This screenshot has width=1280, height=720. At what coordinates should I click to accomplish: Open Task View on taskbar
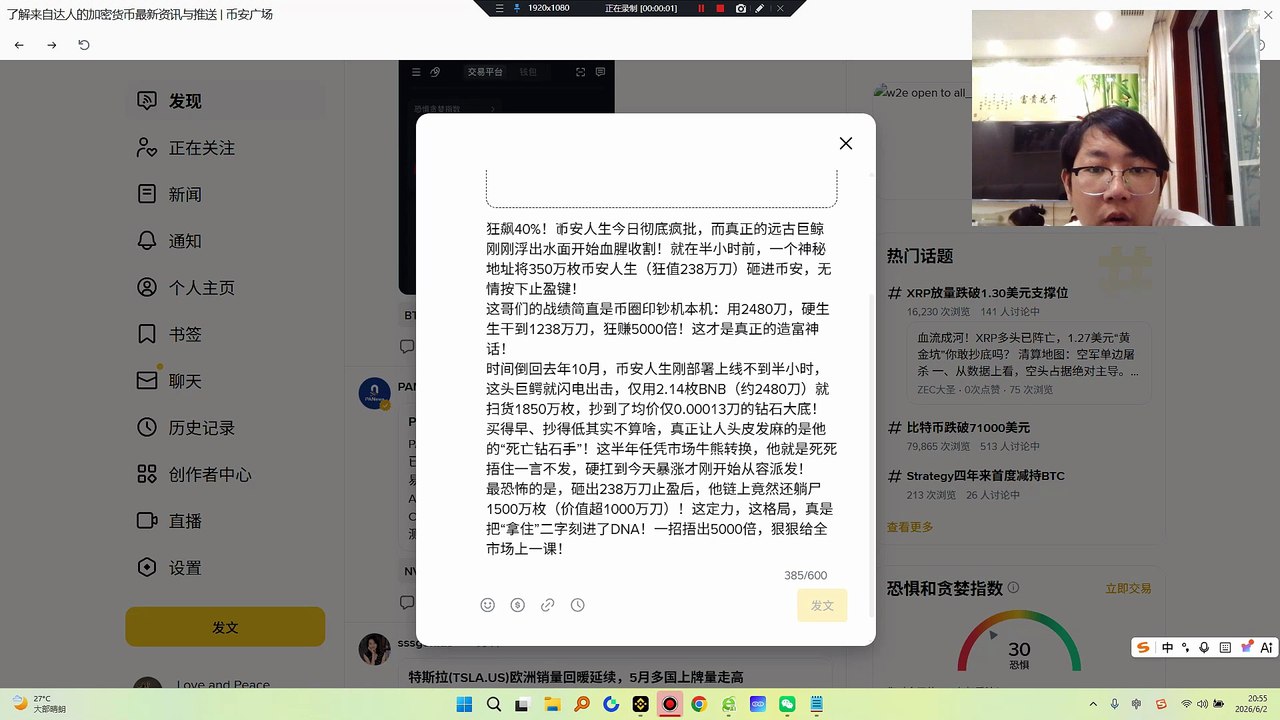(x=522, y=704)
